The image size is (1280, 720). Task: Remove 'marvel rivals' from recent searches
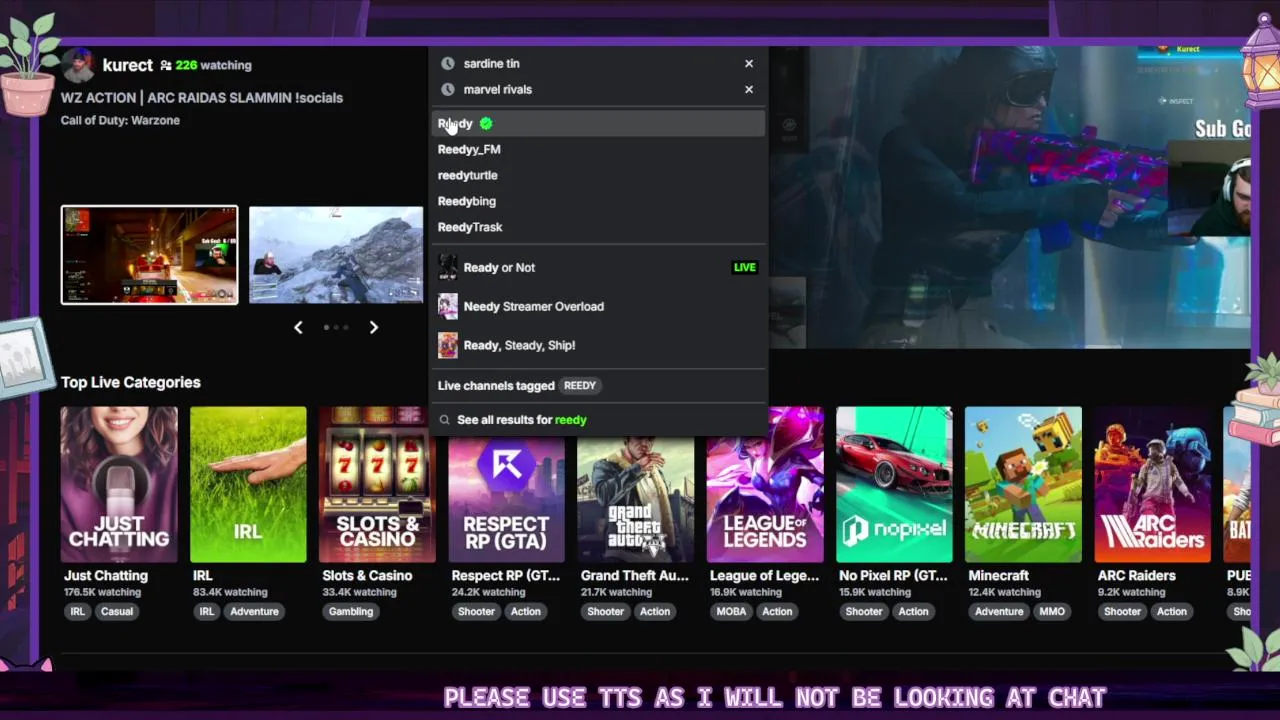(748, 89)
